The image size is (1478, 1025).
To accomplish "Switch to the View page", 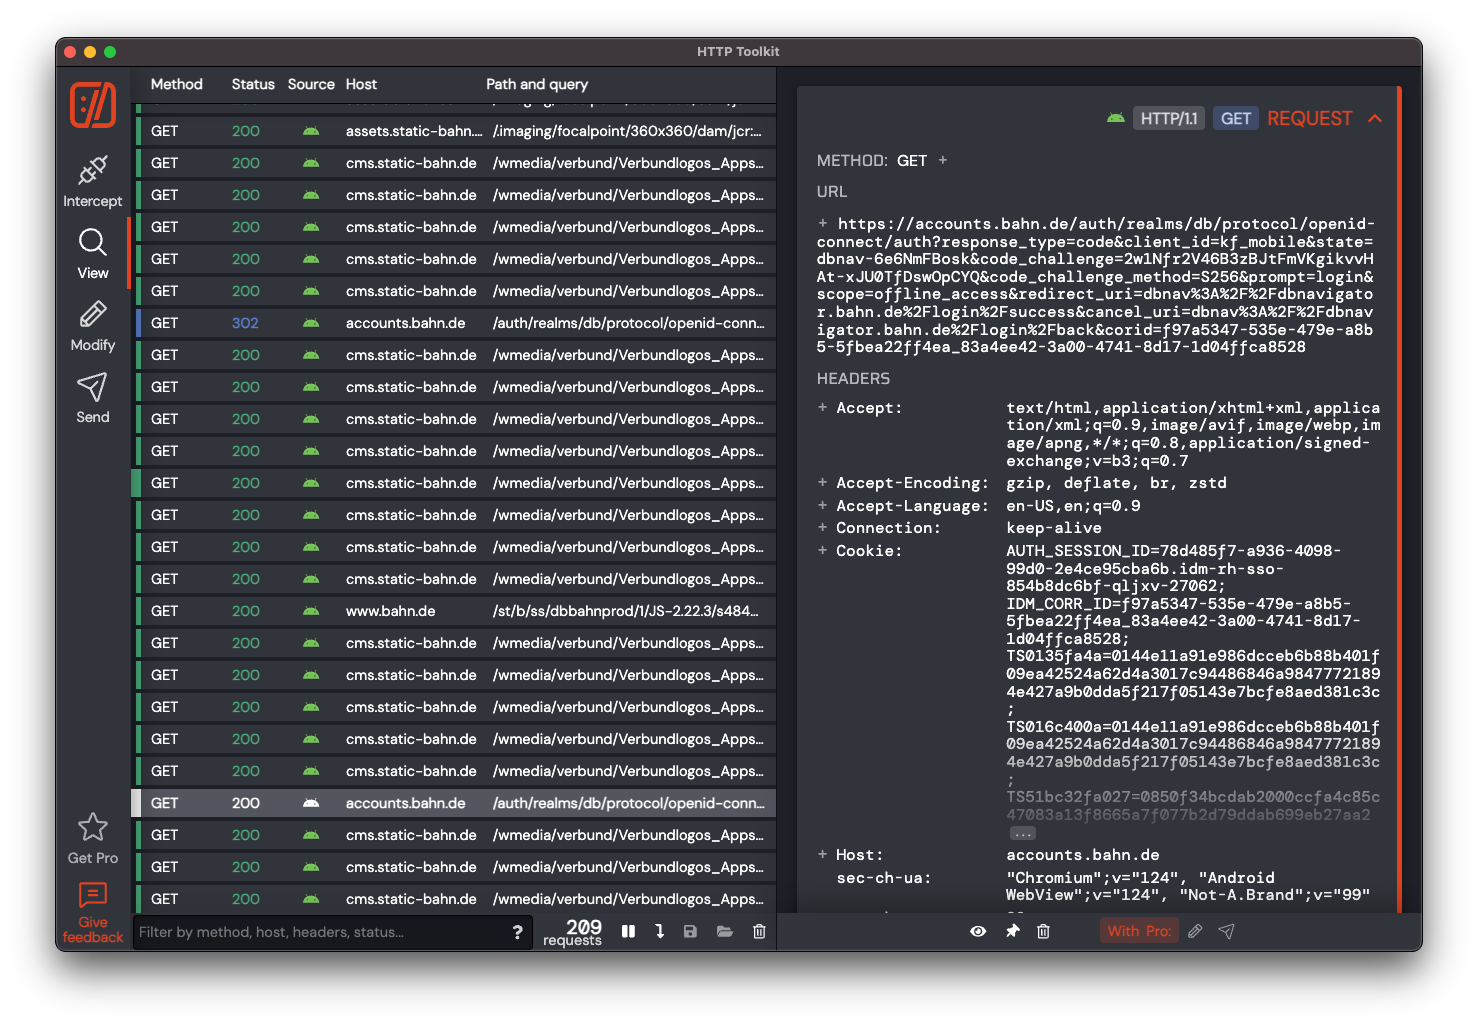I will pos(93,254).
